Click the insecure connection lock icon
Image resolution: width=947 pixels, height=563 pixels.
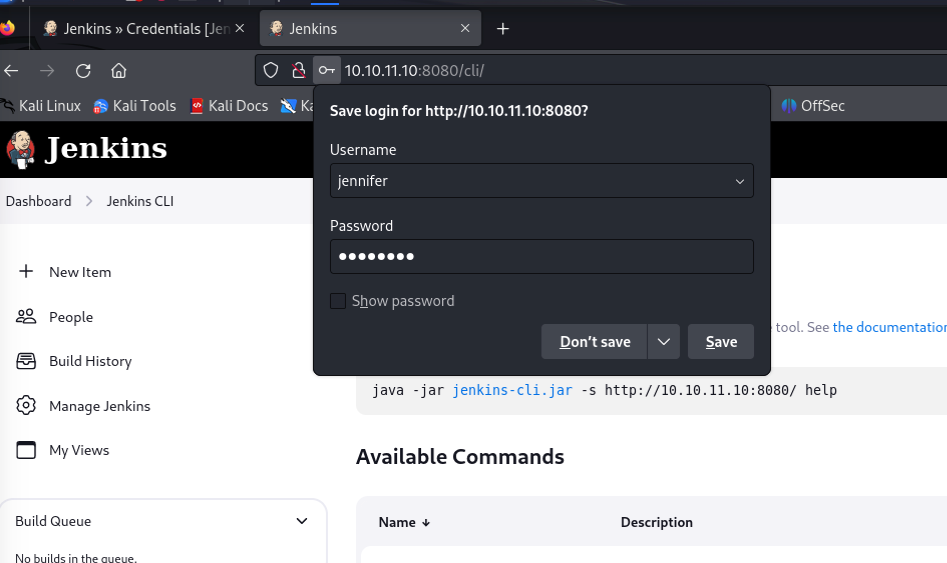click(x=298, y=71)
